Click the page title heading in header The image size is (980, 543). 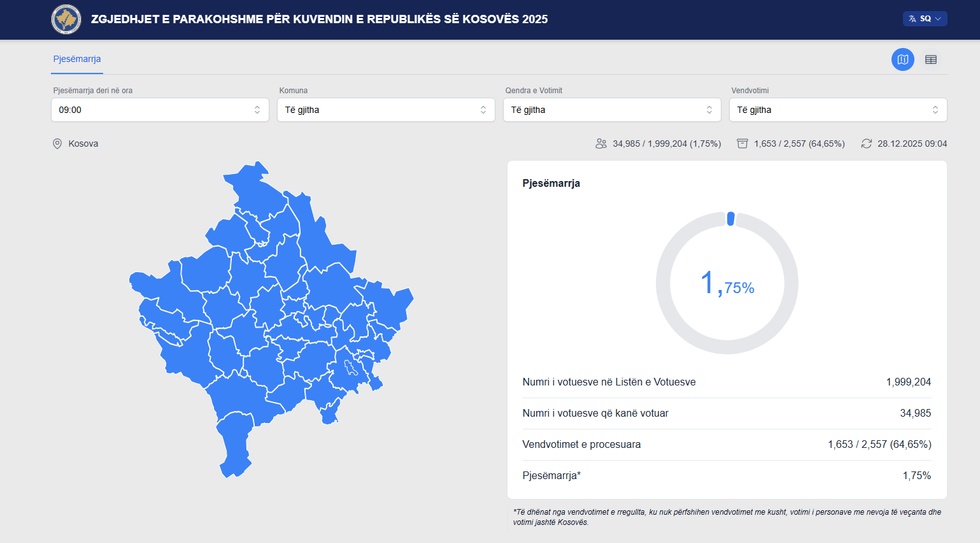click(320, 19)
